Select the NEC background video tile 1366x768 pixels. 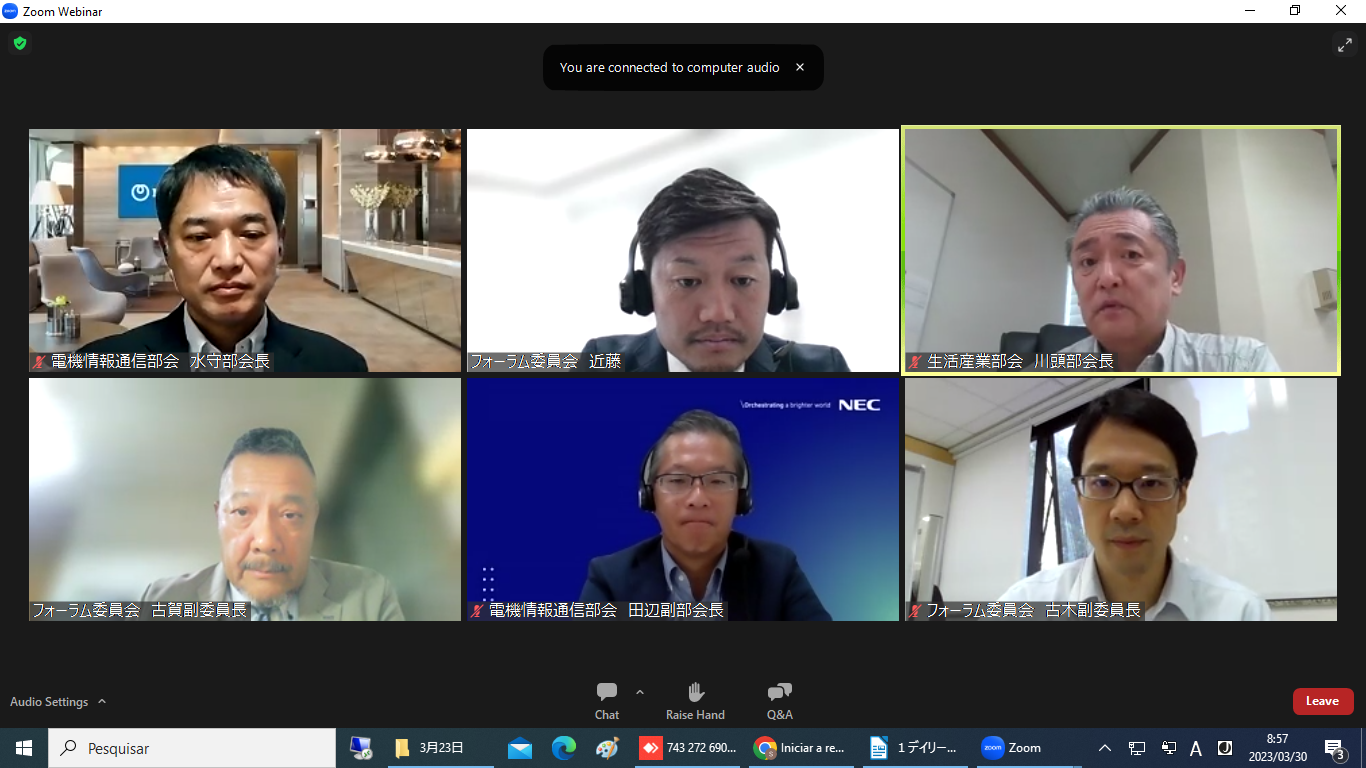pyautogui.click(x=683, y=499)
